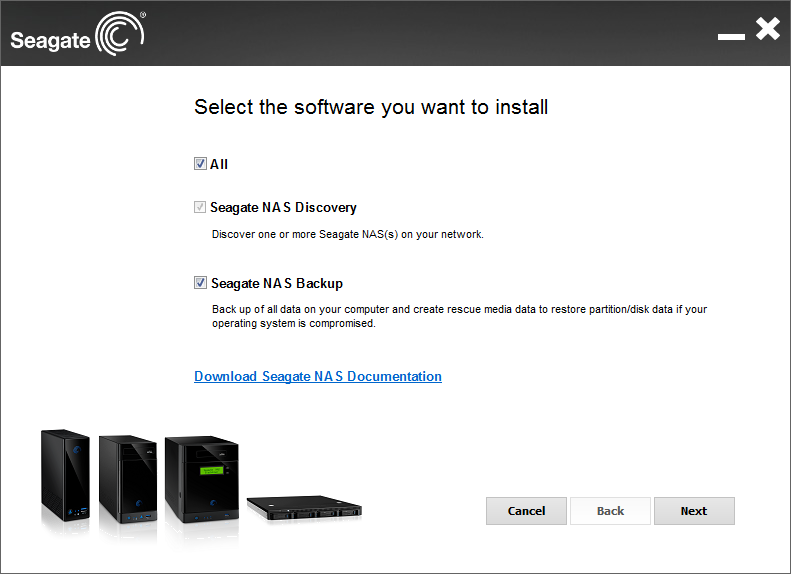Click the Seagate logo in header
The image size is (791, 574).
(78, 34)
